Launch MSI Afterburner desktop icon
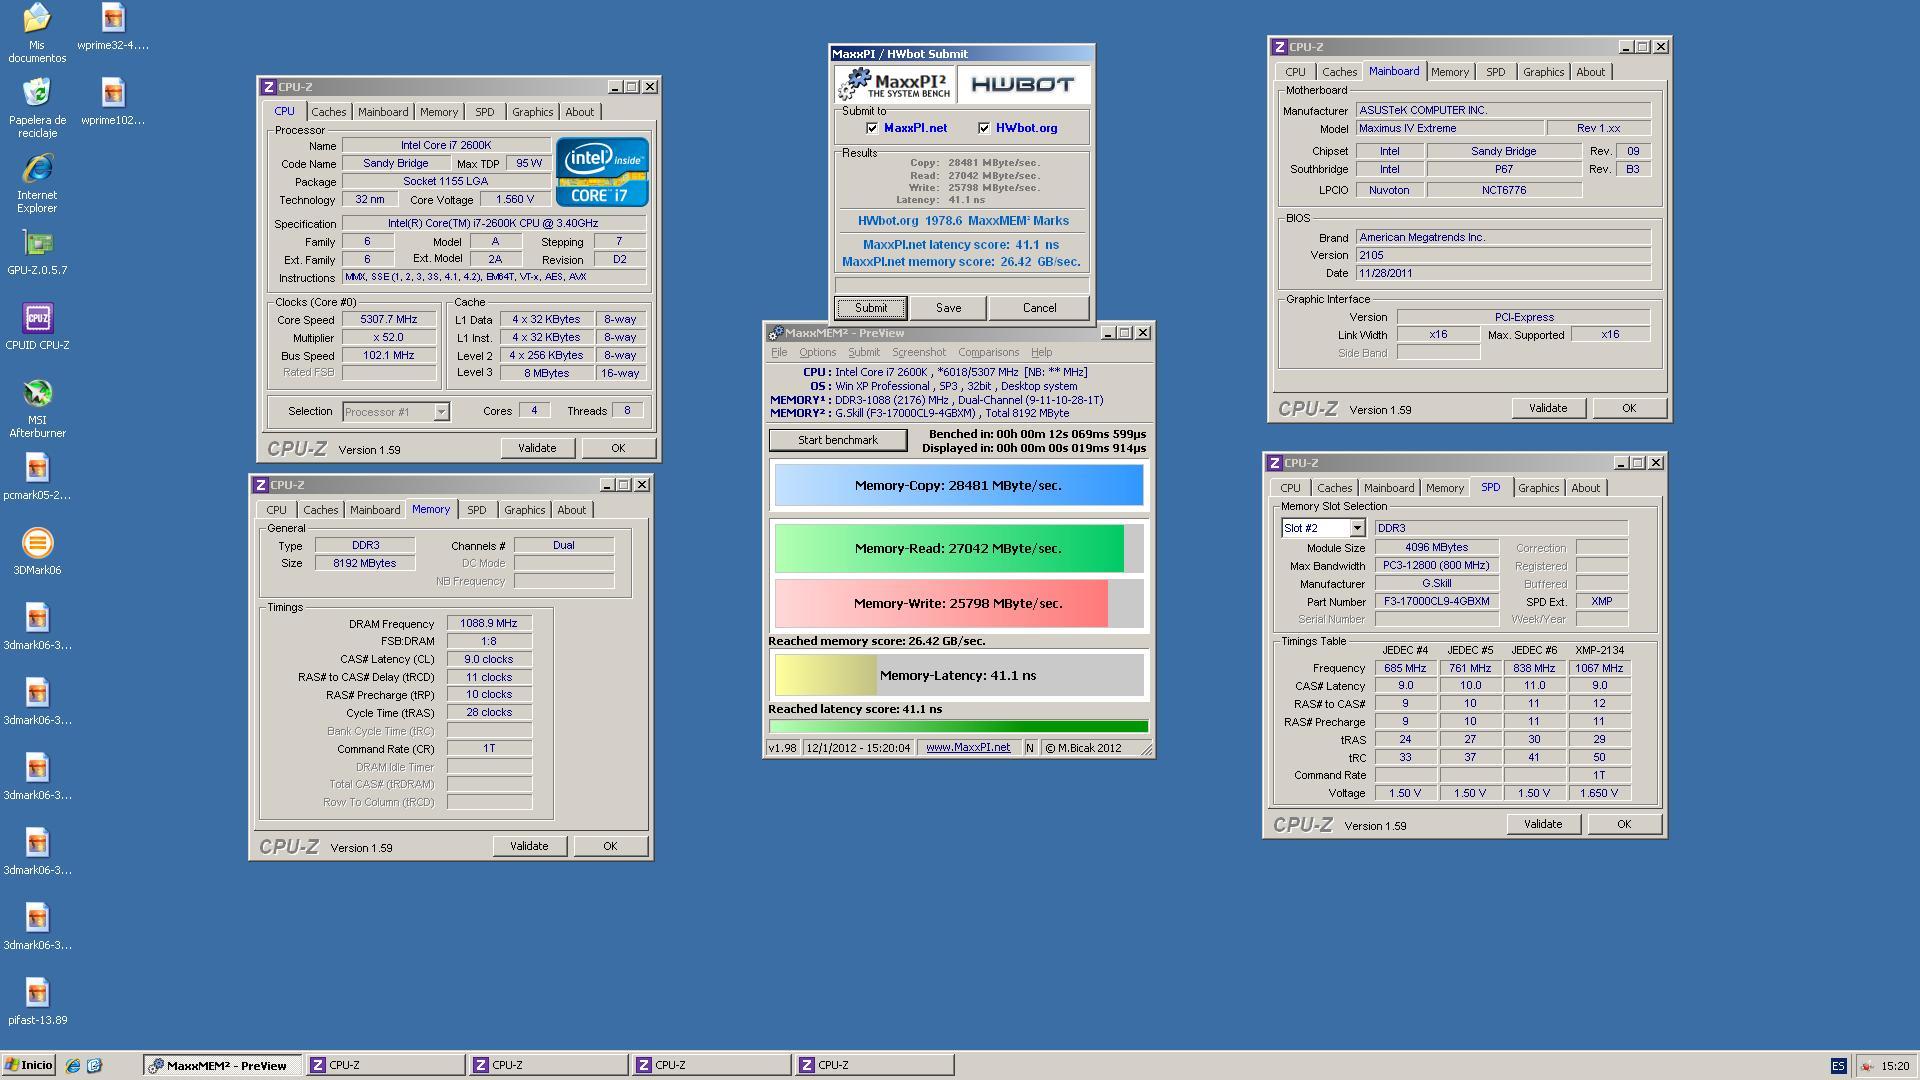Viewport: 1920px width, 1080px height. coord(37,408)
